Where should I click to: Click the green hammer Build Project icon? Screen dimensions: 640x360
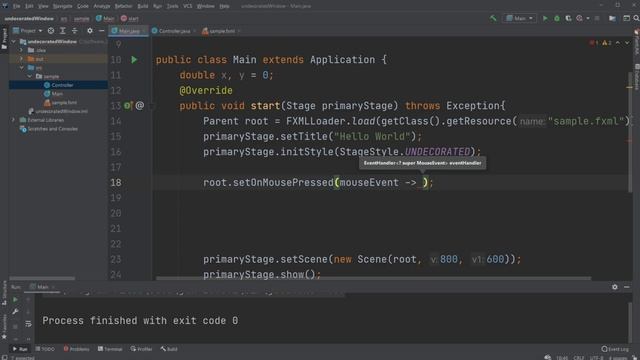point(493,18)
